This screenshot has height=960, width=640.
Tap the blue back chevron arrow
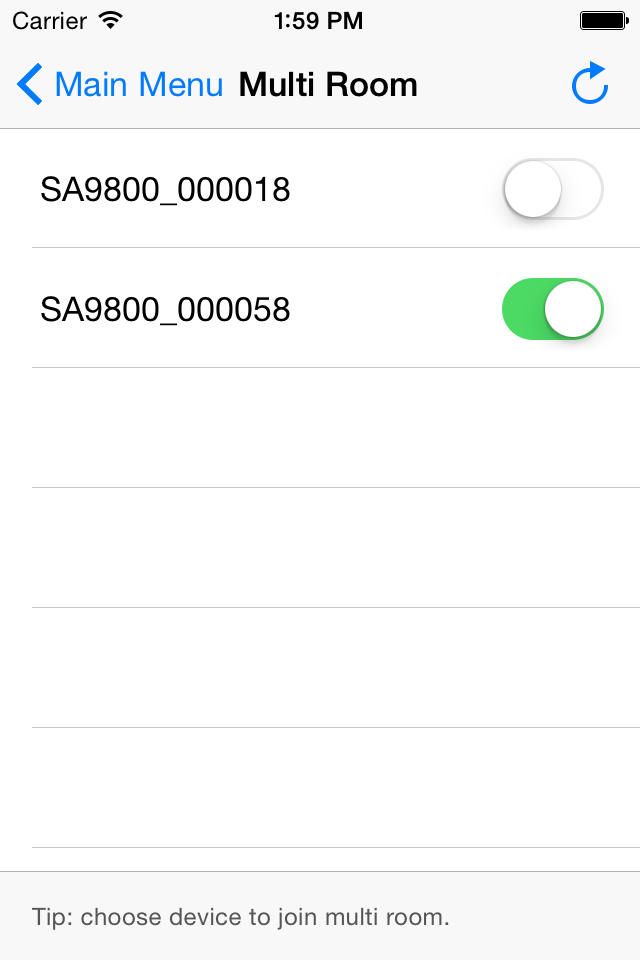click(29, 84)
